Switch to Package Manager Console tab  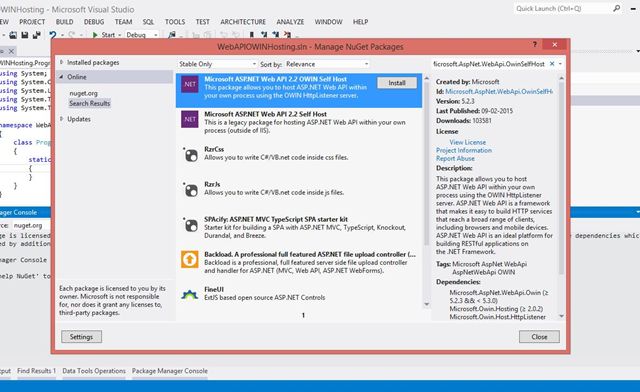pos(170,371)
